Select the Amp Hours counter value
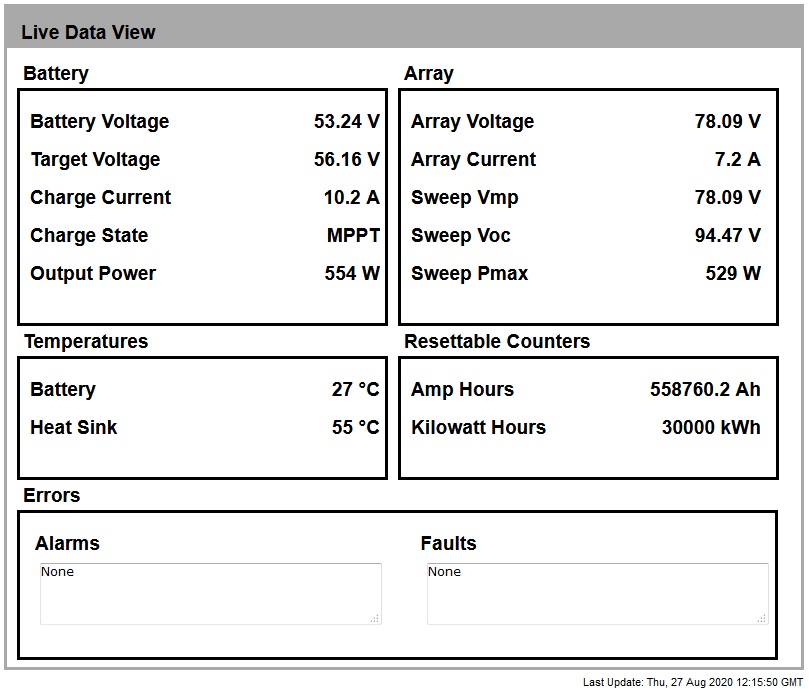 point(705,390)
